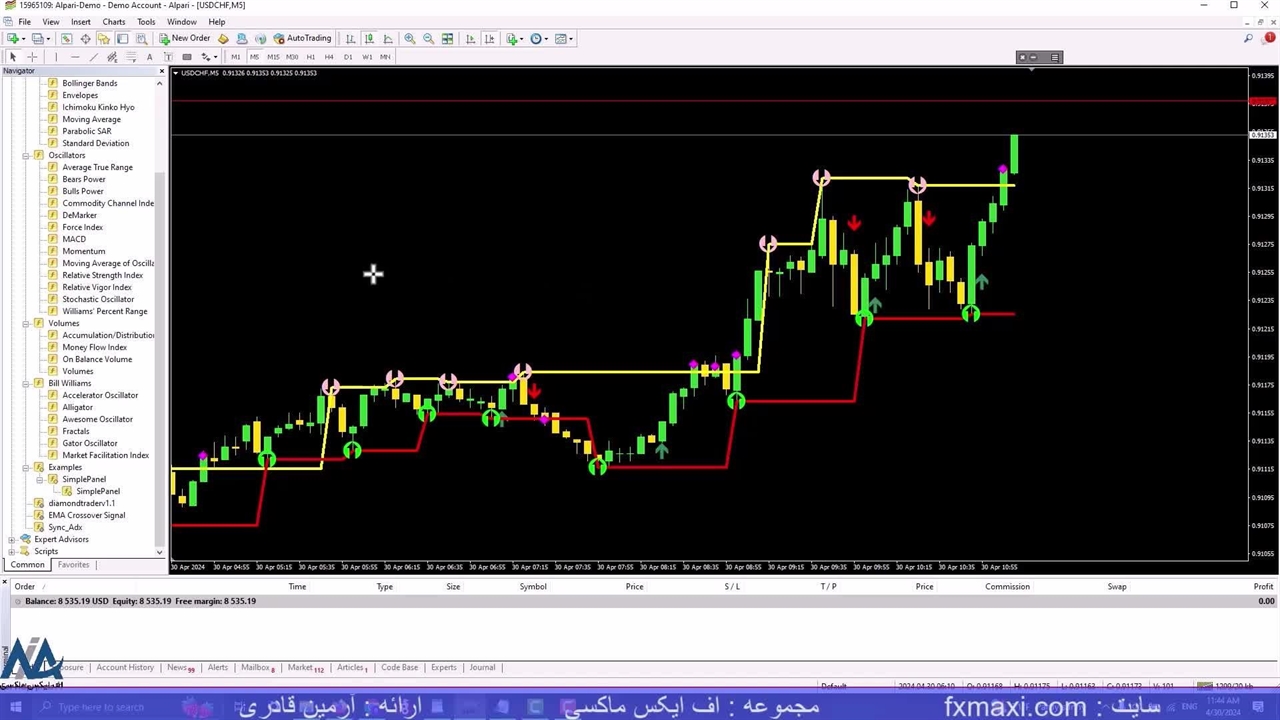Select the trendline drawing tool
This screenshot has width=1280, height=720.
coord(93,57)
